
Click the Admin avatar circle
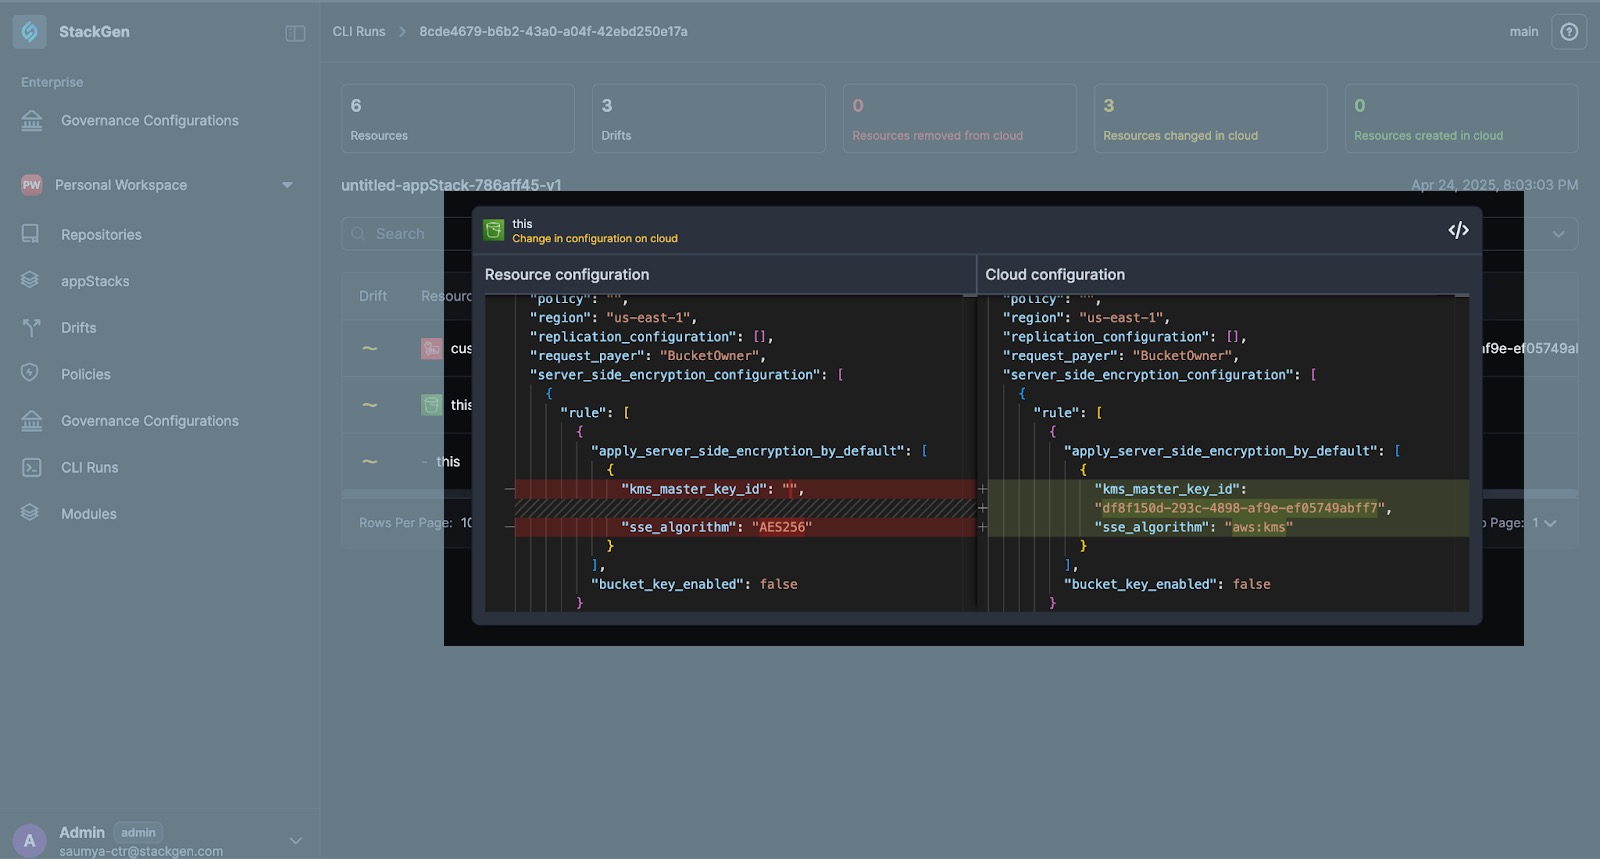[30, 841]
